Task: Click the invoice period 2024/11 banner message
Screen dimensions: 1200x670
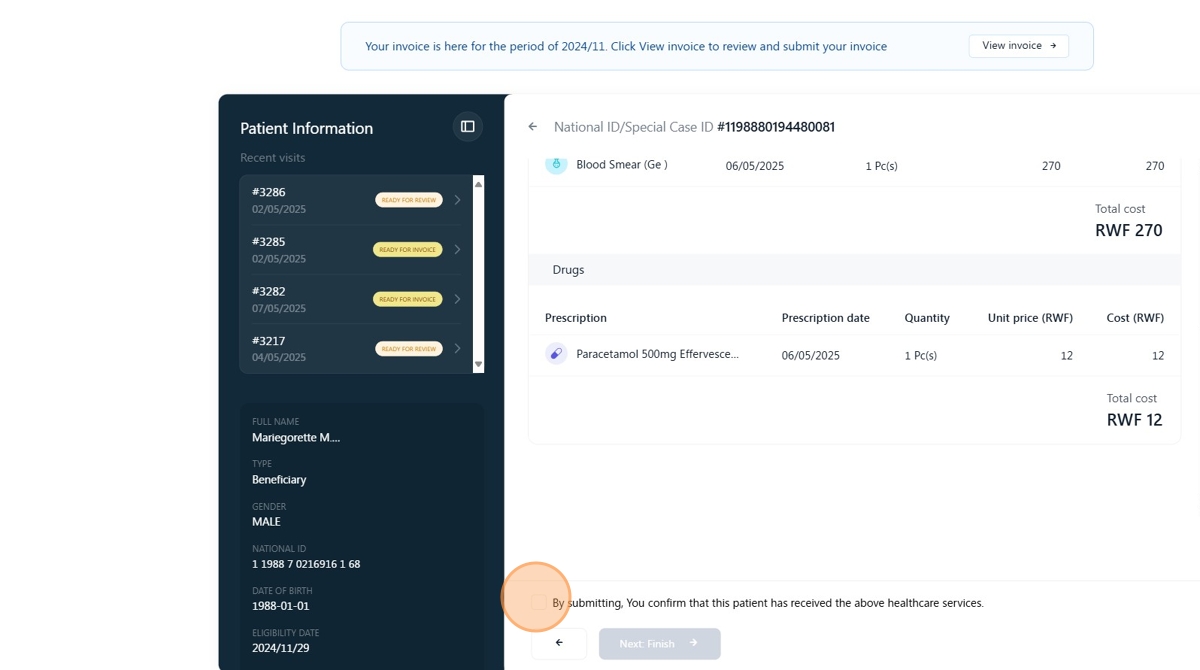Action: (626, 46)
